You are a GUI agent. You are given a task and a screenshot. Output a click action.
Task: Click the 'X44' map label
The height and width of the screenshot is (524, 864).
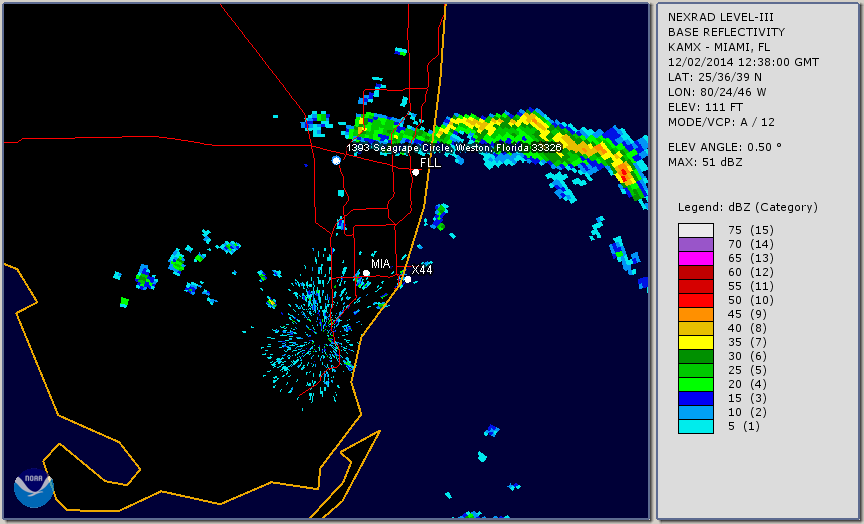click(422, 269)
